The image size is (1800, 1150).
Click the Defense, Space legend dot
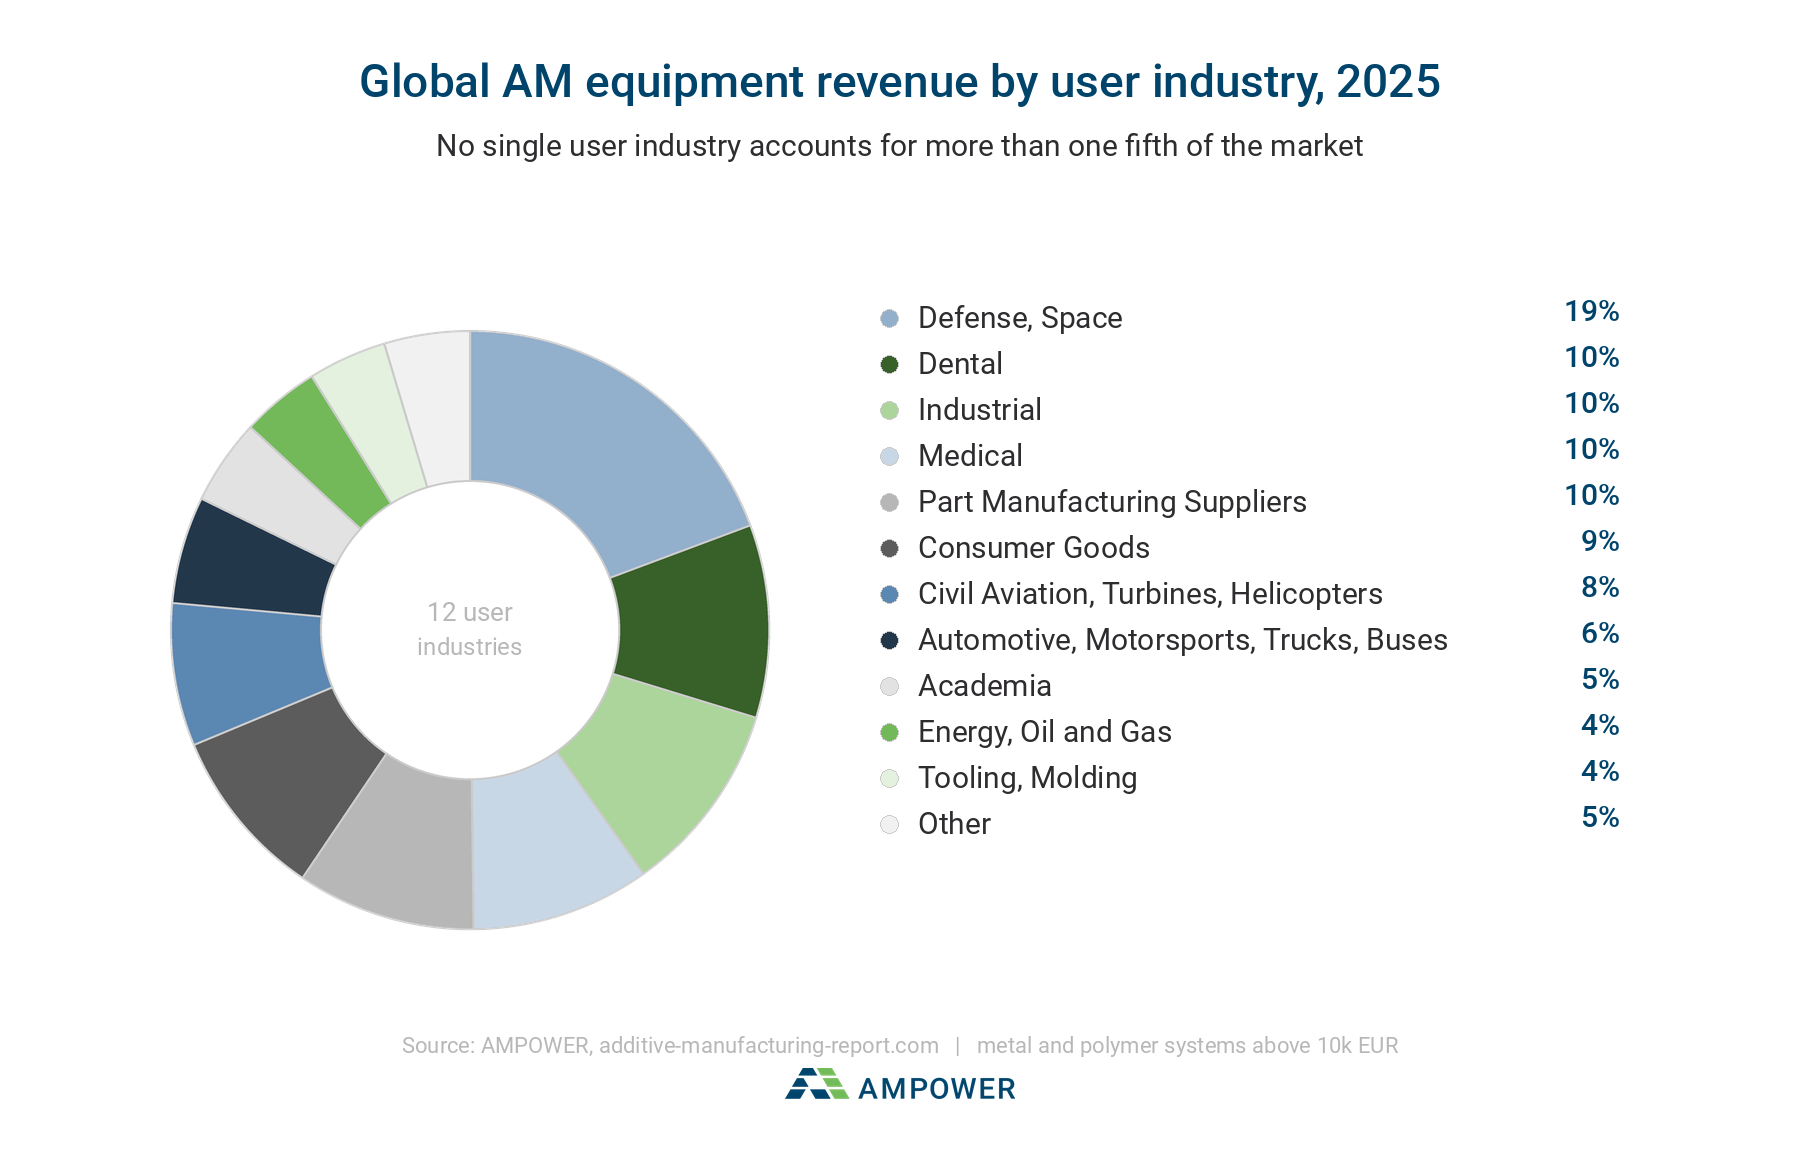pyautogui.click(x=889, y=318)
